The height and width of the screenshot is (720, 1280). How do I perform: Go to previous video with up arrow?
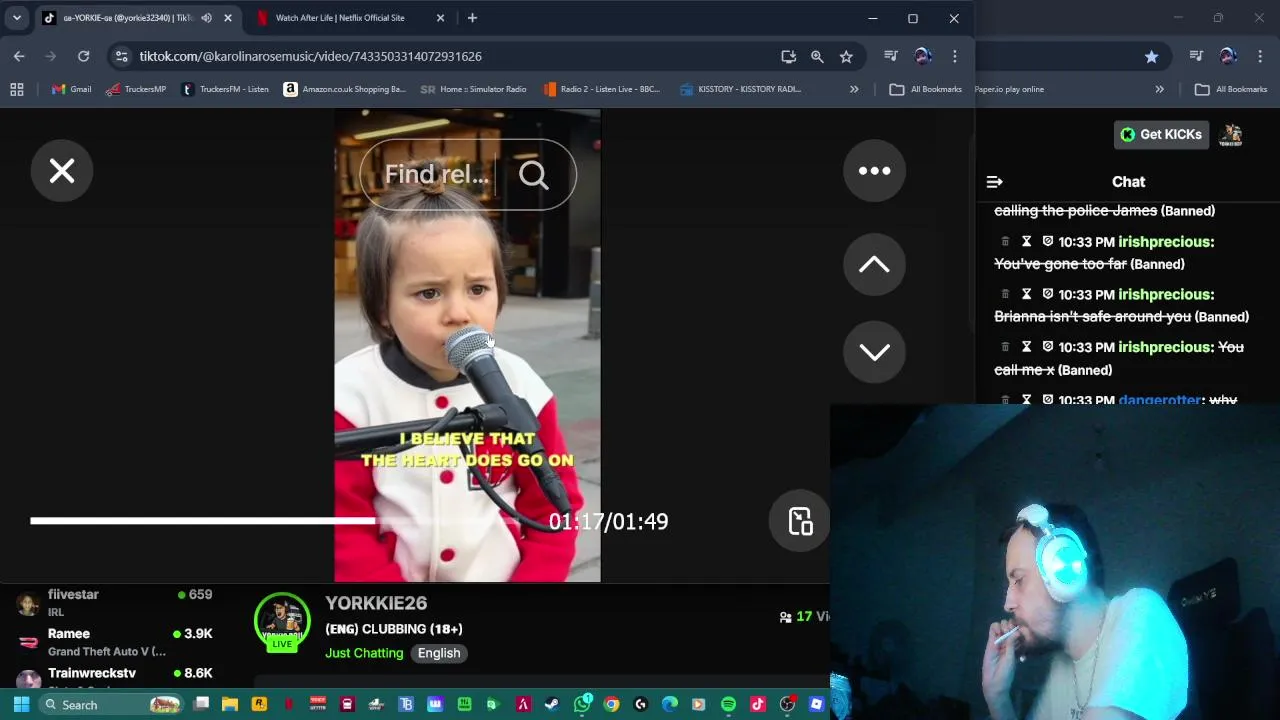[874, 264]
